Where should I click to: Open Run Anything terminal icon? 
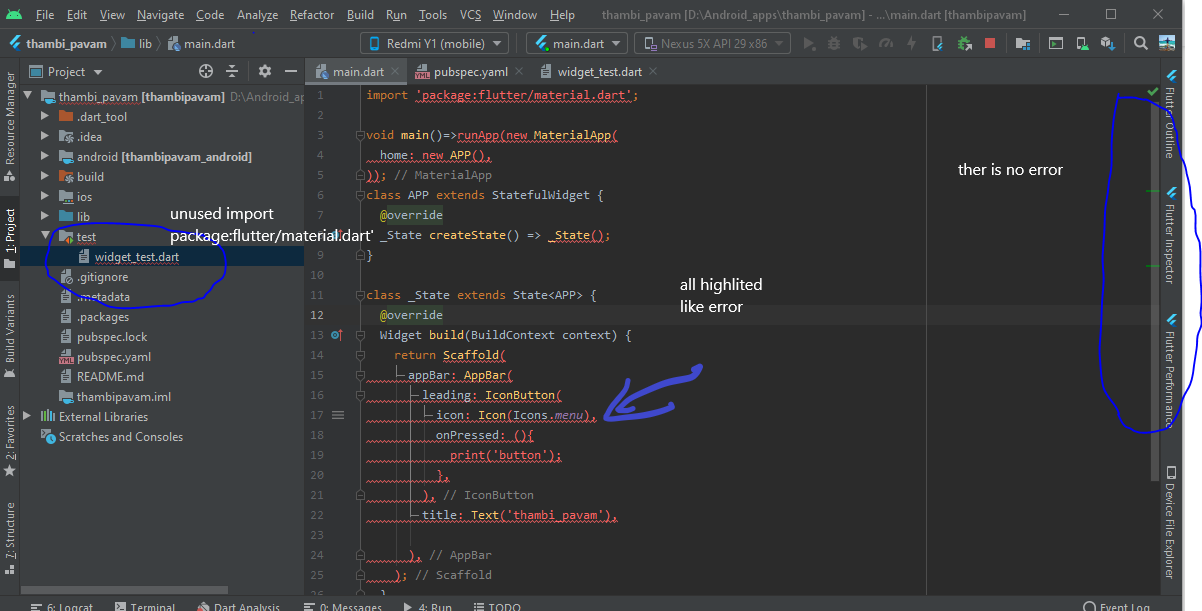point(1056,44)
